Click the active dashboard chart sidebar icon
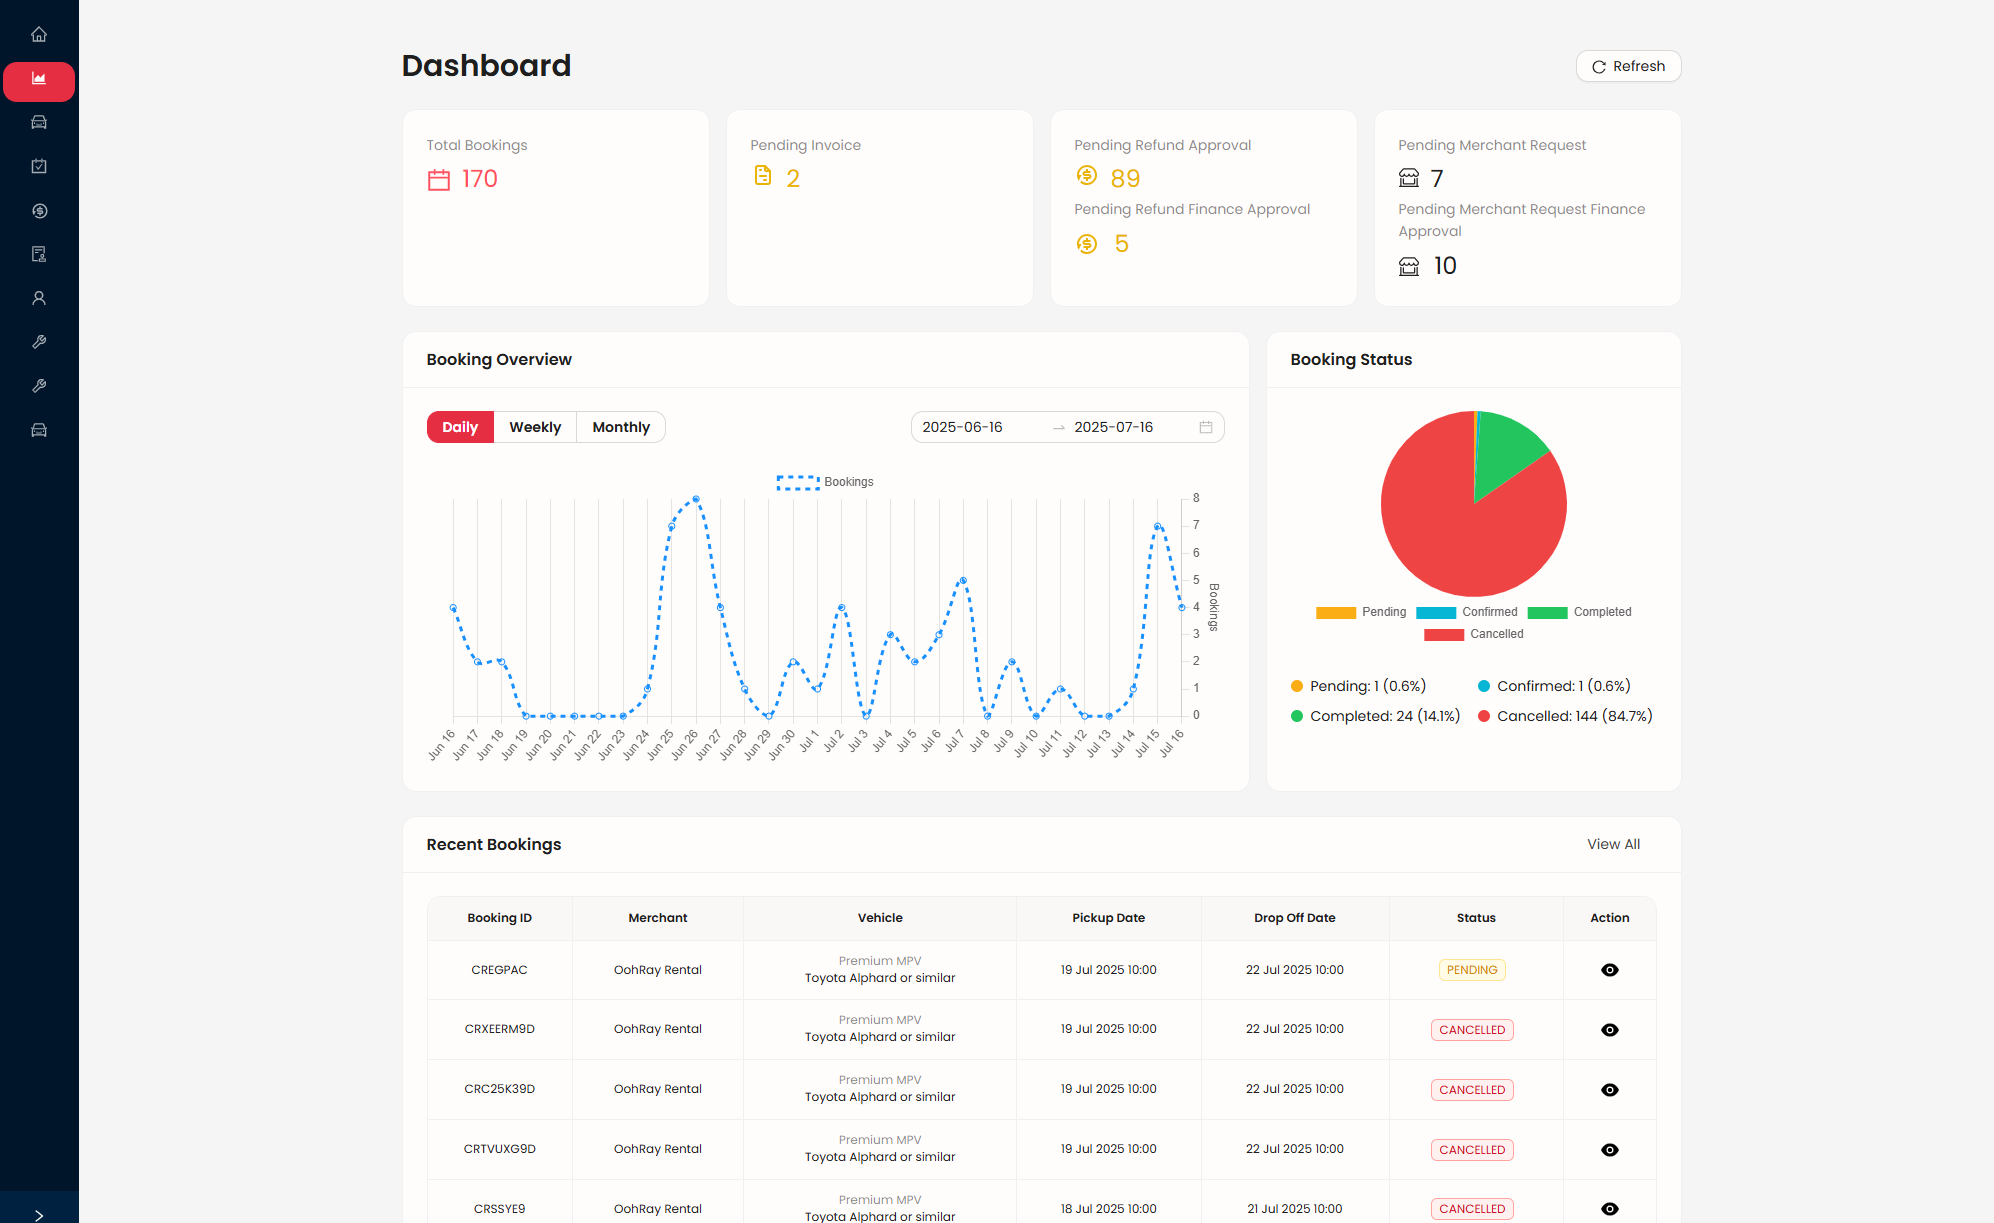 39,79
